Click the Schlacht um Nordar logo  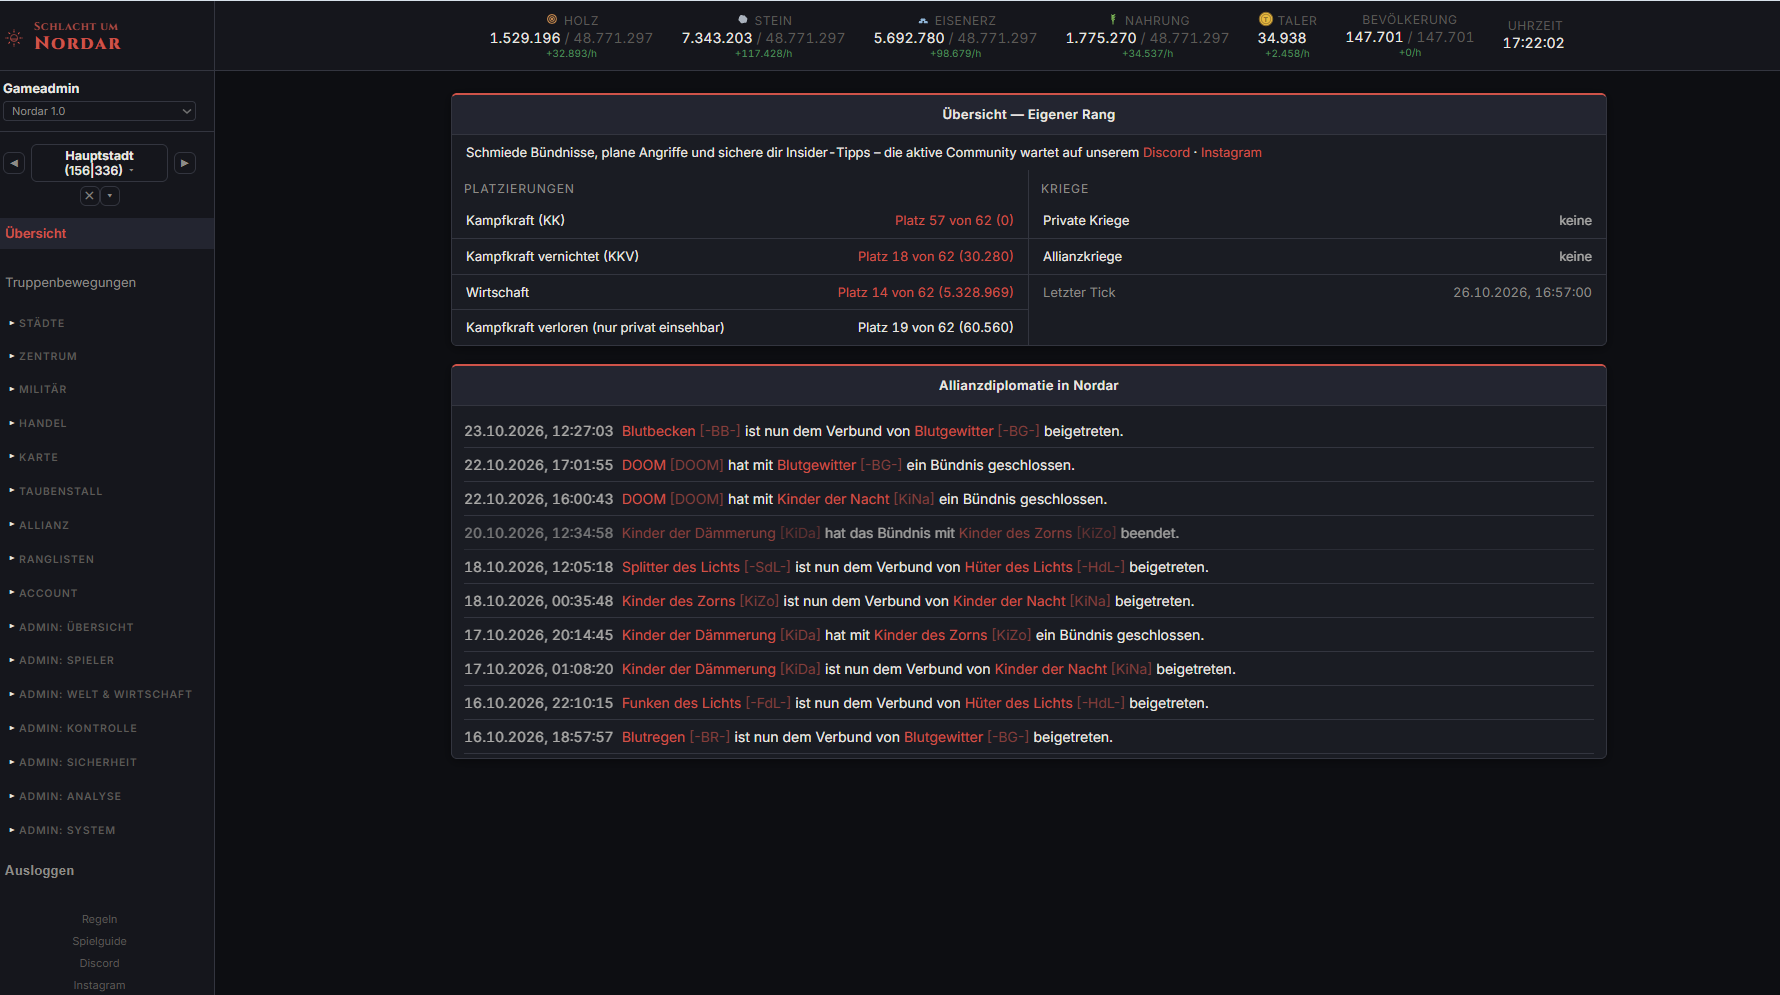coord(64,36)
